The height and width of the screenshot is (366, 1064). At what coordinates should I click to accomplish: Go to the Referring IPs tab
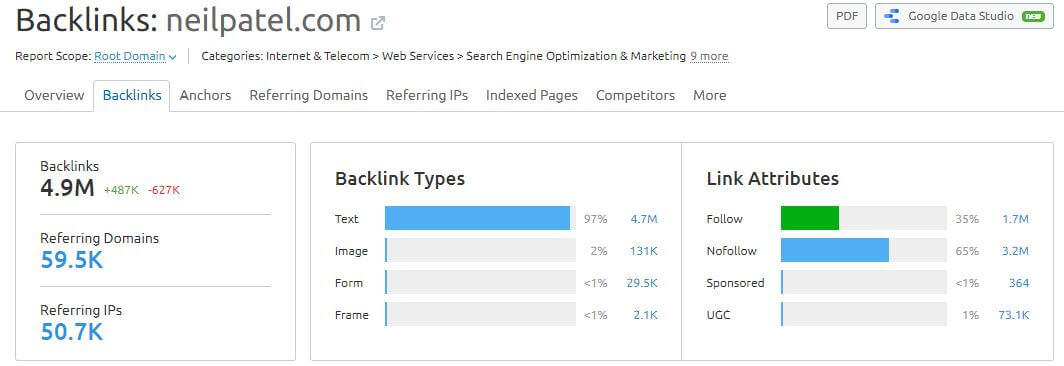tap(427, 96)
